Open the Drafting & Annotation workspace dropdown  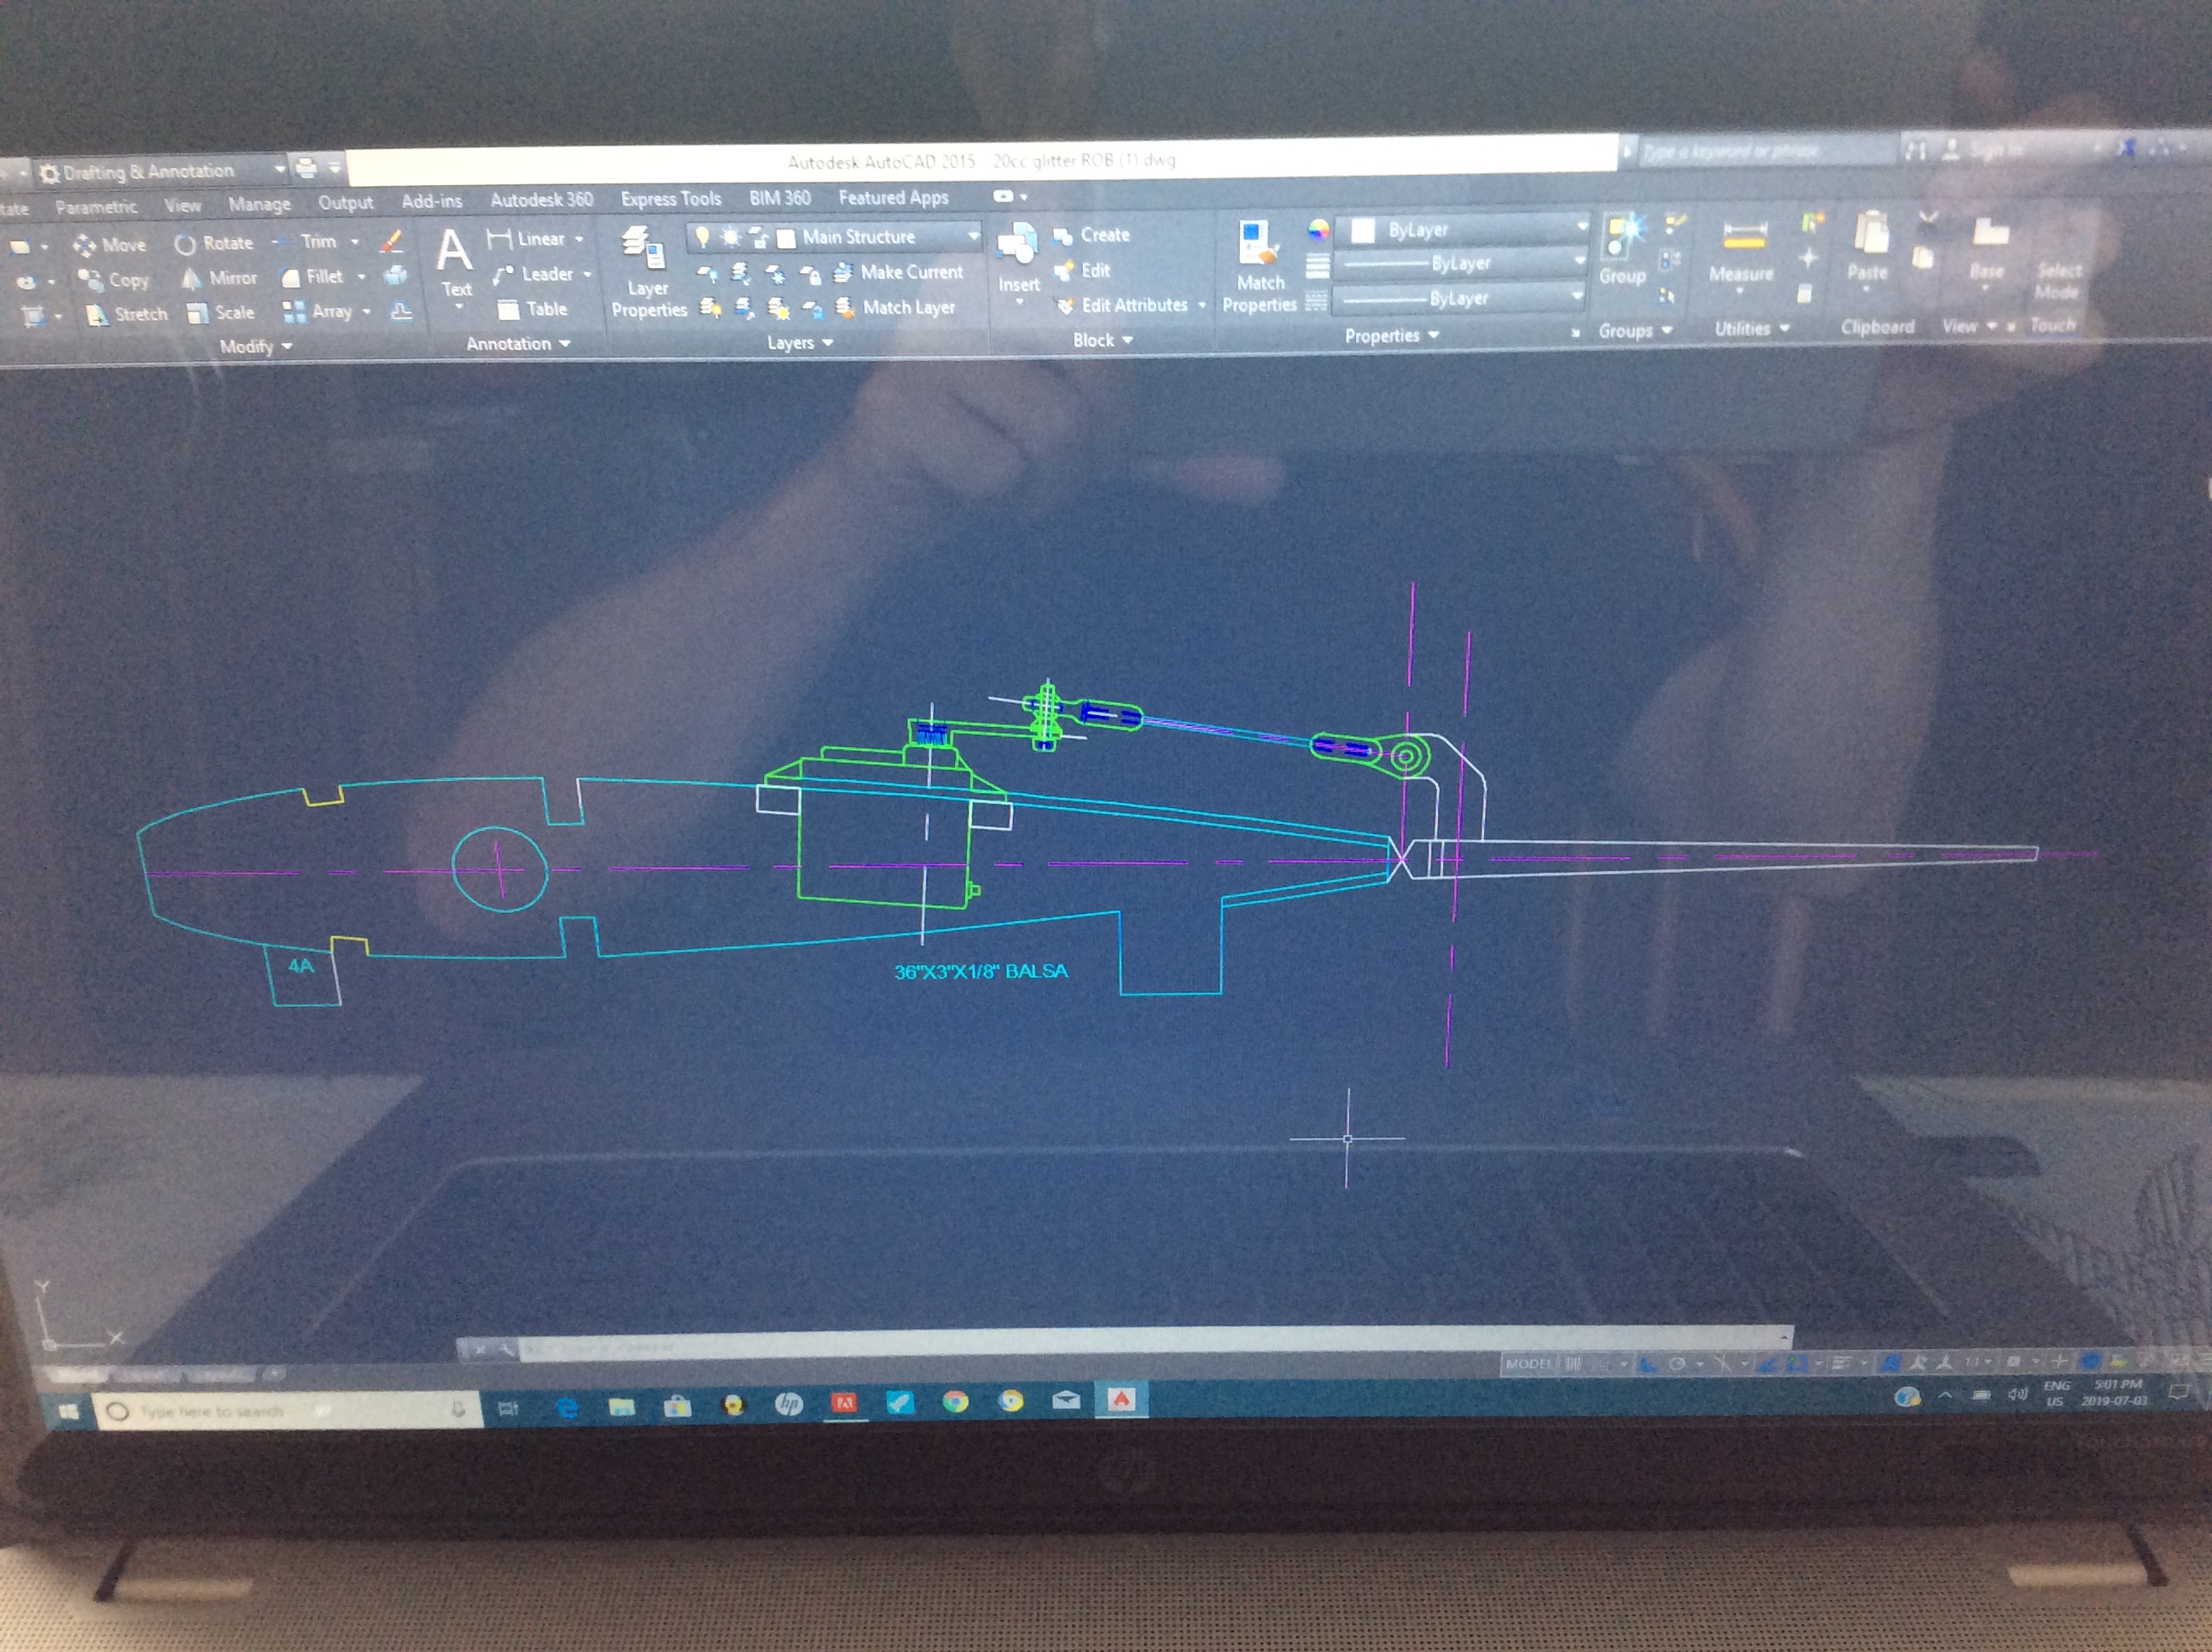(x=279, y=170)
